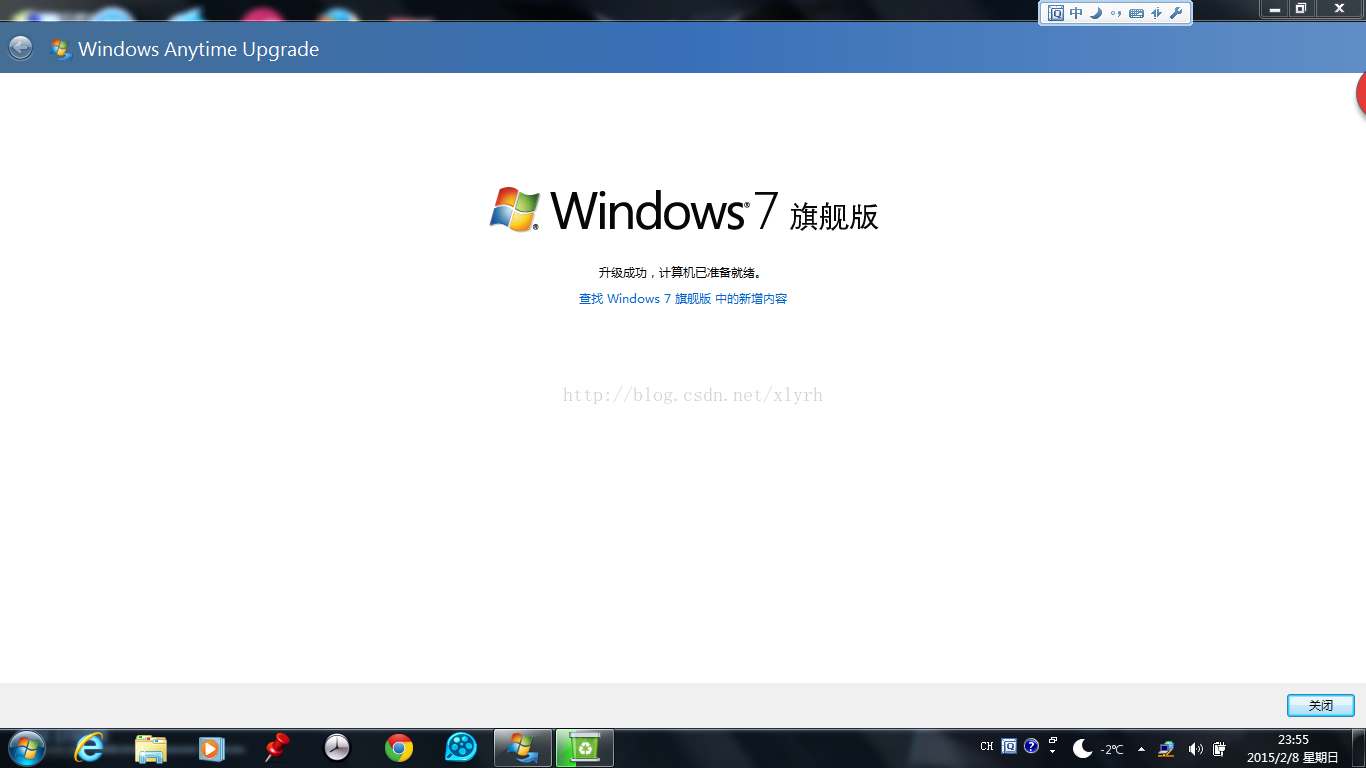1366x768 pixels.
Task: Open the network connection tray icon
Action: [1166, 748]
